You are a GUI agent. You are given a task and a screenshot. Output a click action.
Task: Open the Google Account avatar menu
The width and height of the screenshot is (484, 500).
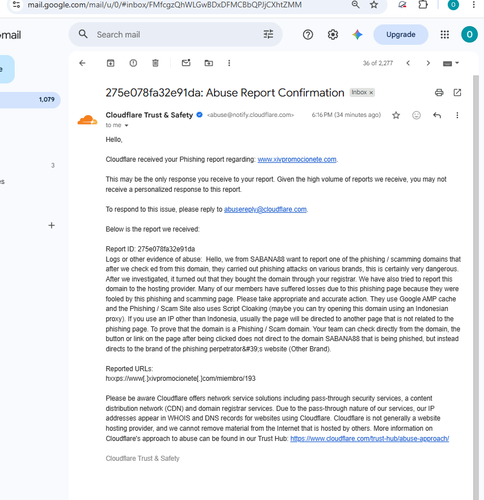469,34
